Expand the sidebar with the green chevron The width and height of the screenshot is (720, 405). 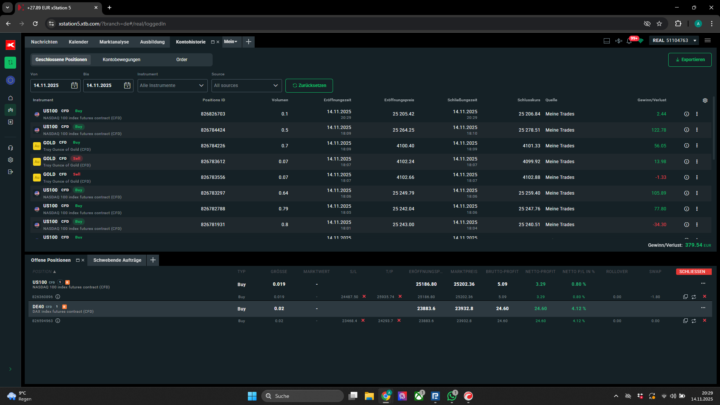tap(10, 369)
